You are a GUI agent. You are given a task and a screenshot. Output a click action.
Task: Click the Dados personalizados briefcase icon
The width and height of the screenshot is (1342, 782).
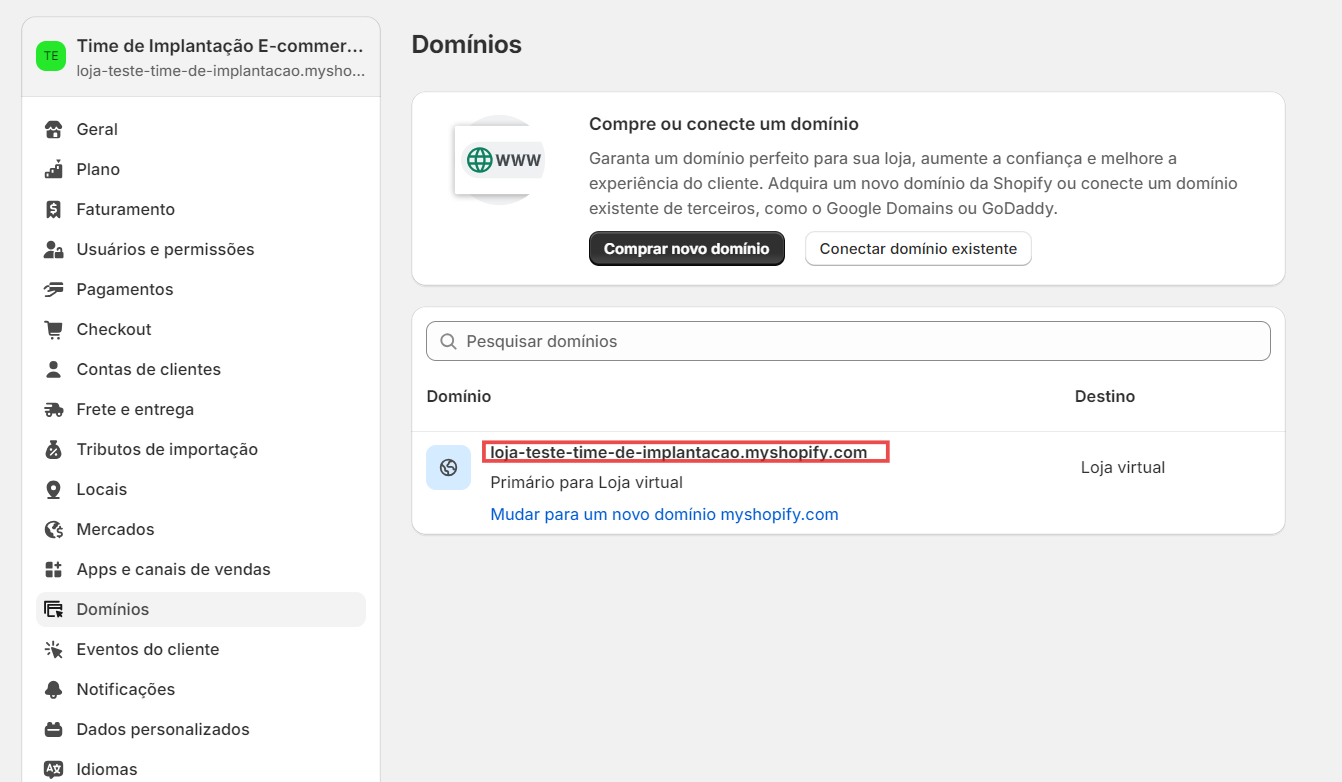tap(54, 730)
